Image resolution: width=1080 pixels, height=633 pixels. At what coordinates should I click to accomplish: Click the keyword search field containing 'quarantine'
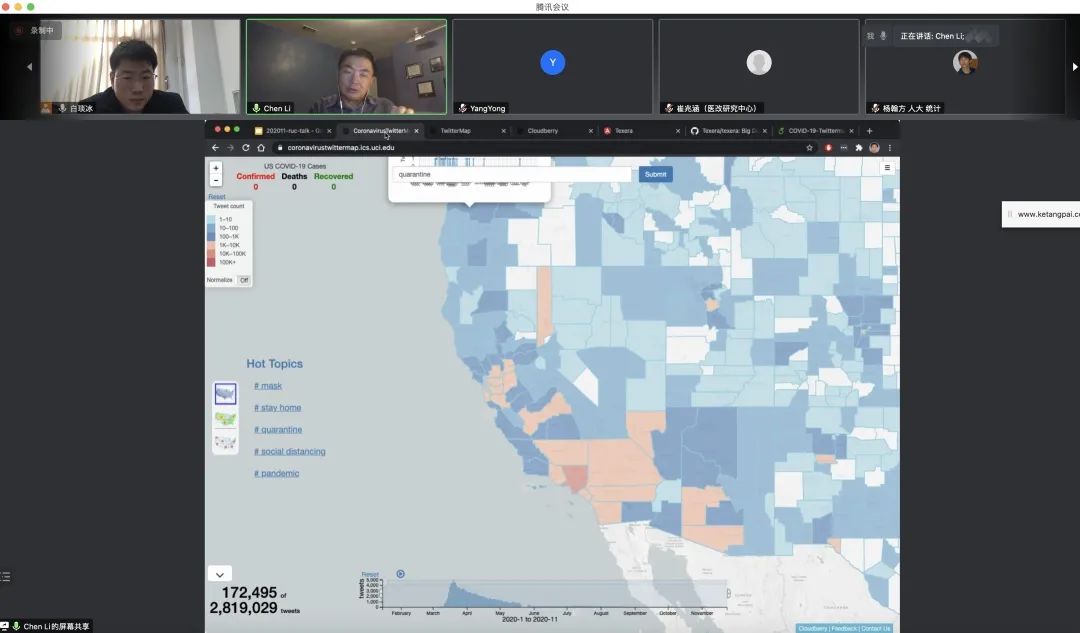[511, 174]
